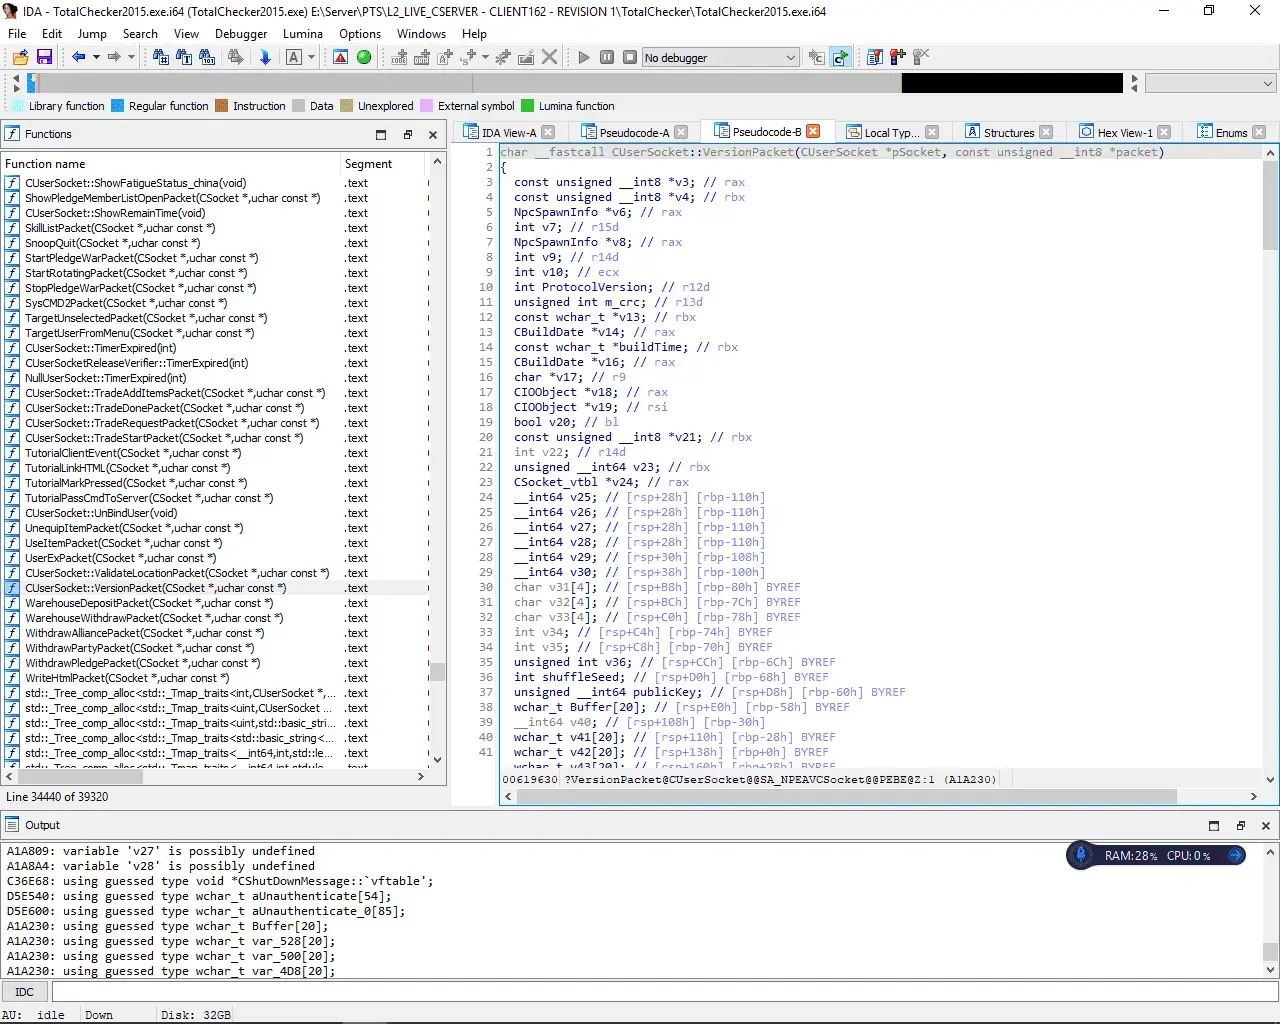The image size is (1280, 1024).
Task: Click the red warning triangle toolbar icon
Action: coord(341,57)
